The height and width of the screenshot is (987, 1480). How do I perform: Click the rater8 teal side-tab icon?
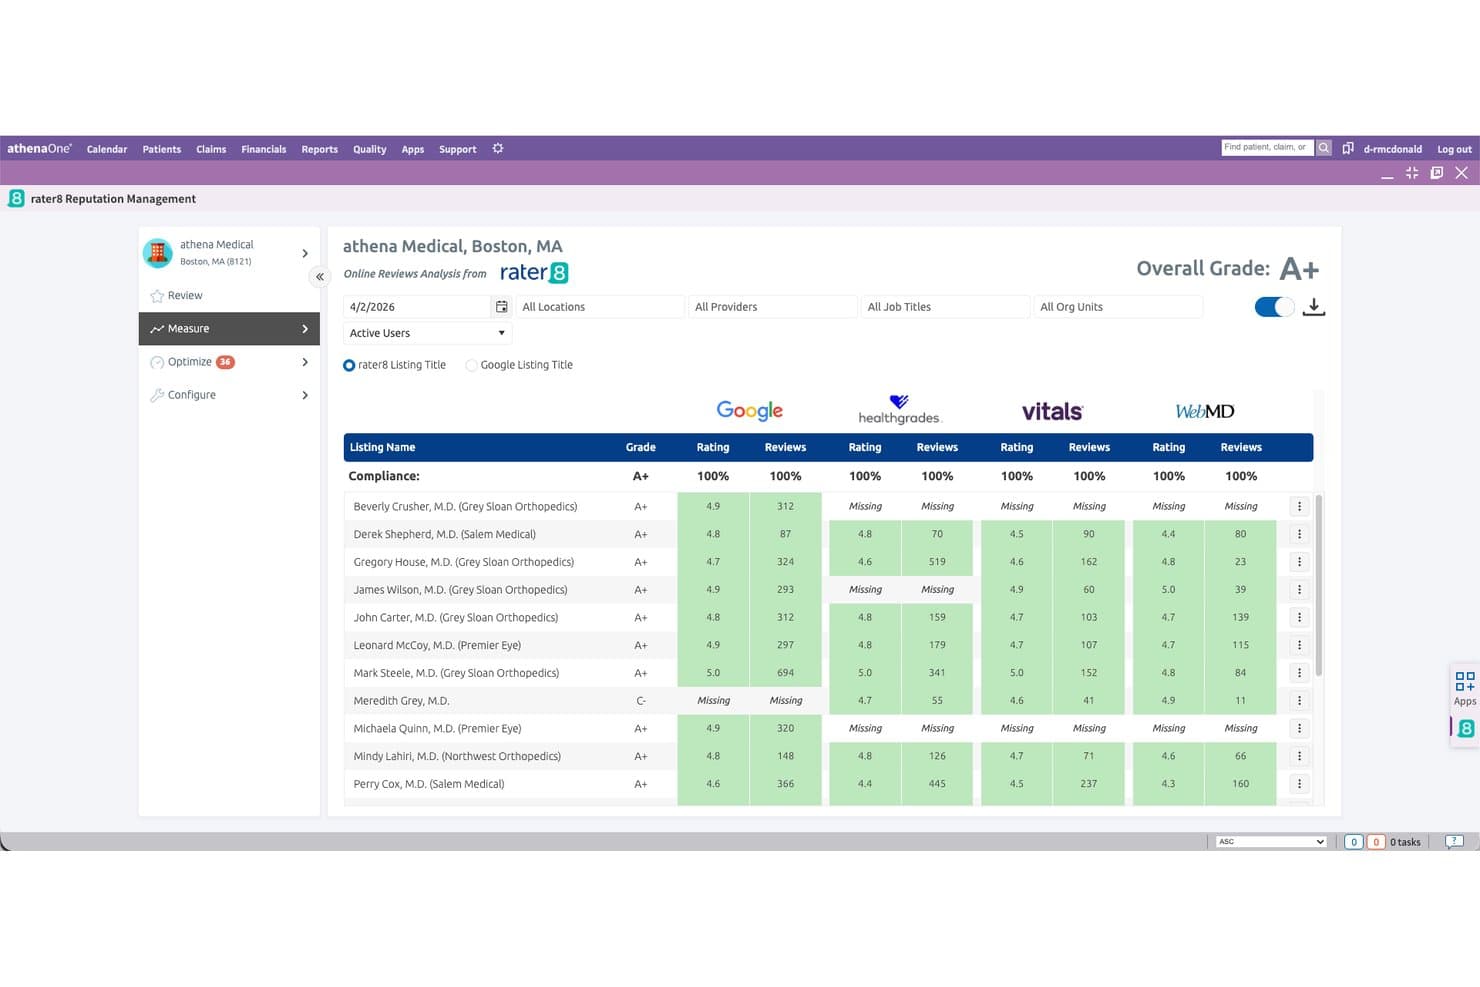[1466, 728]
